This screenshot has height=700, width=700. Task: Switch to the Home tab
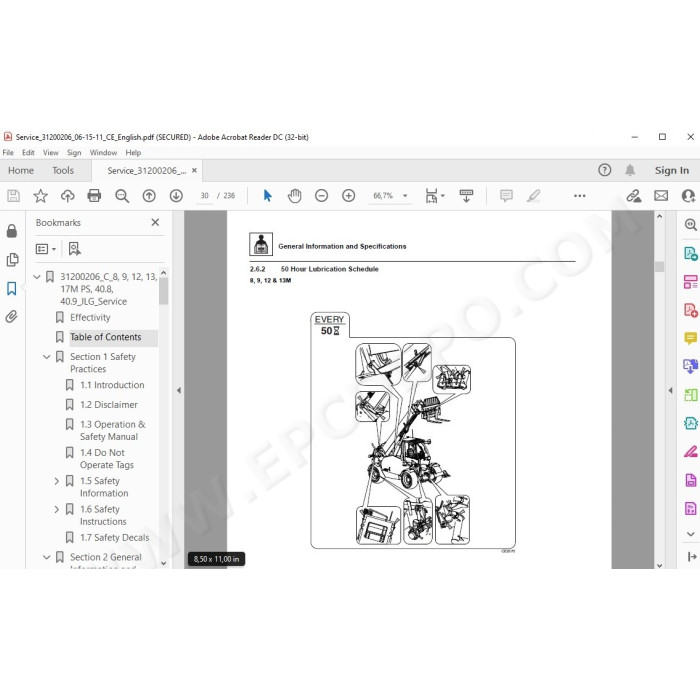(x=21, y=171)
